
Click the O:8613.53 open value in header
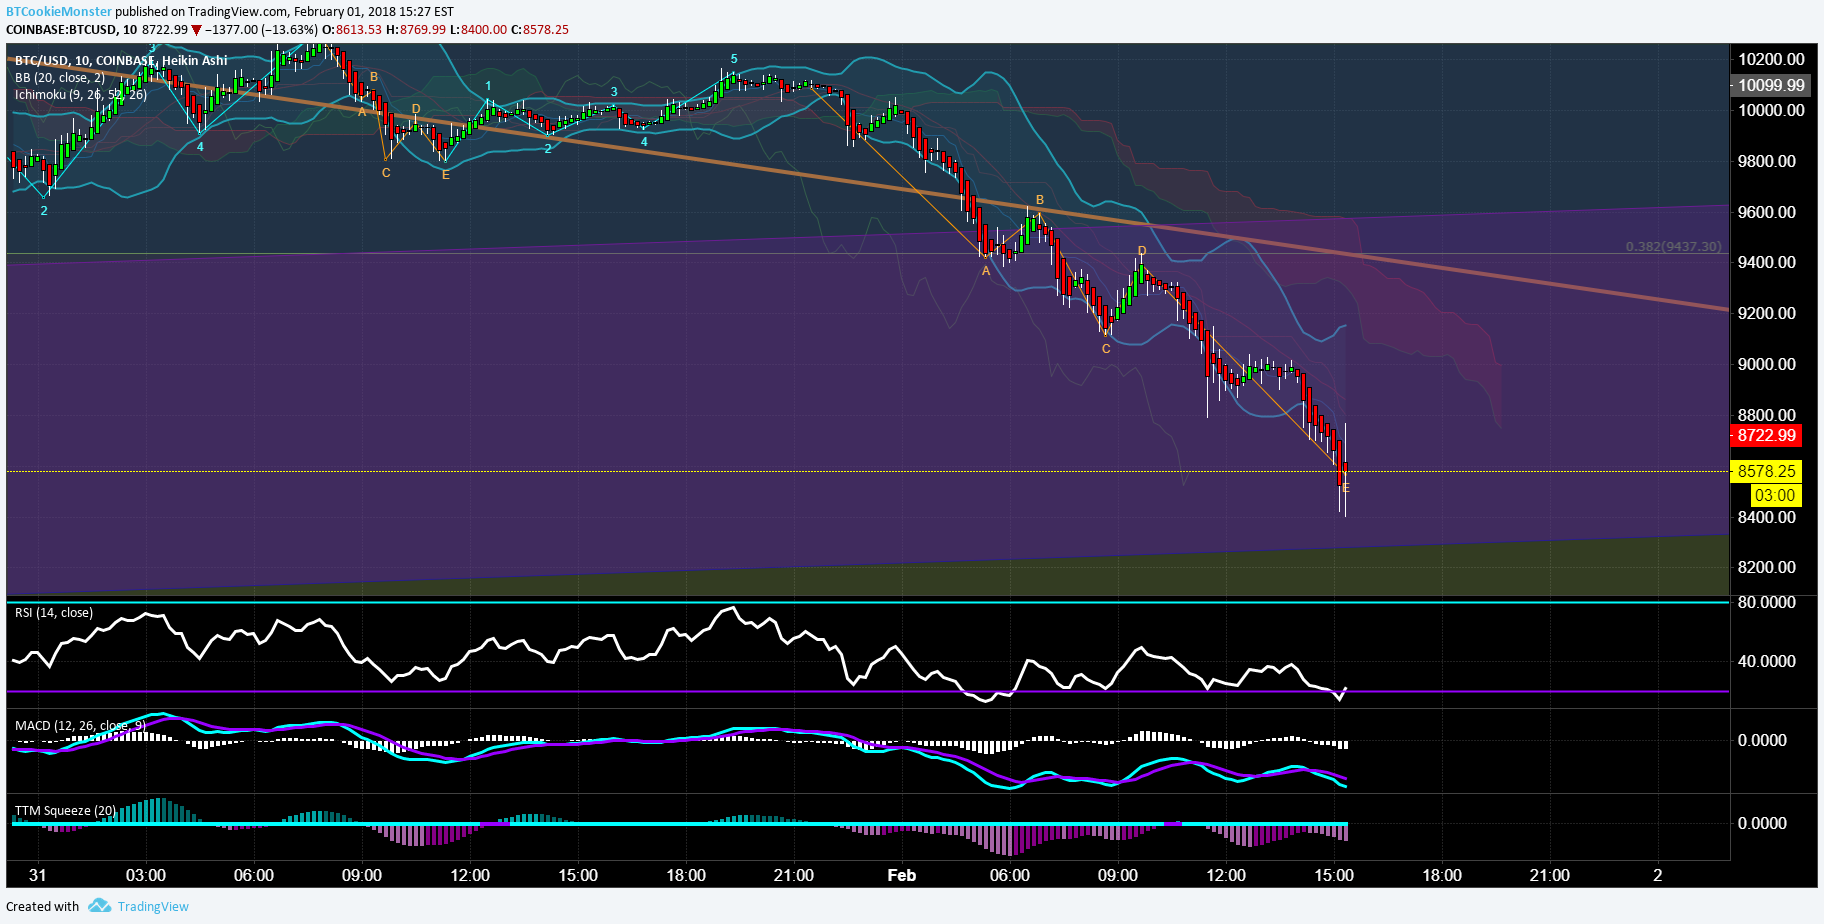point(353,29)
